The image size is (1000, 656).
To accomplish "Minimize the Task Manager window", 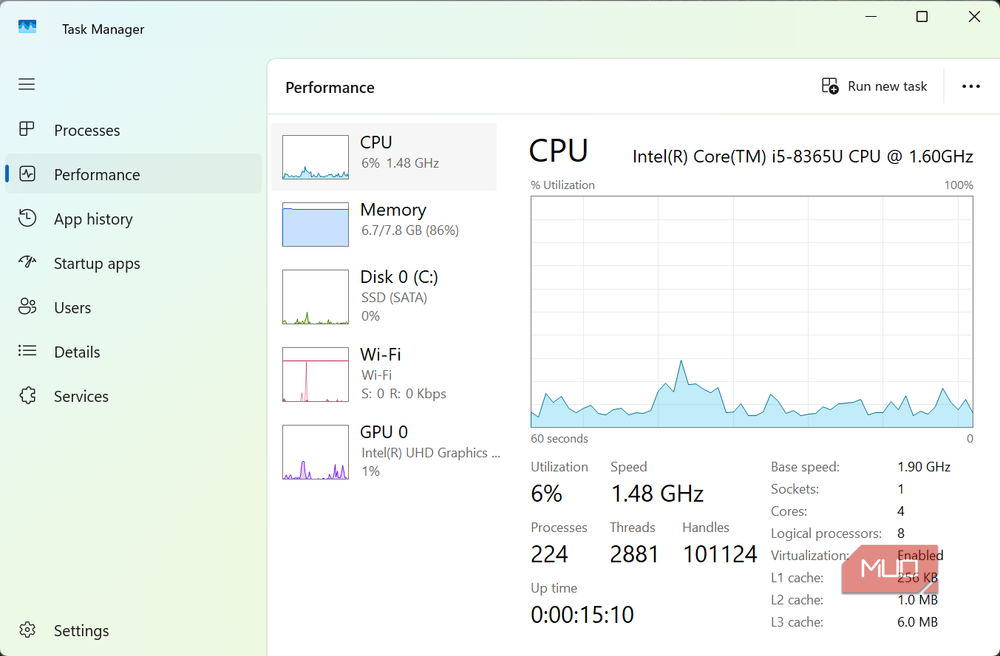I will click(871, 17).
